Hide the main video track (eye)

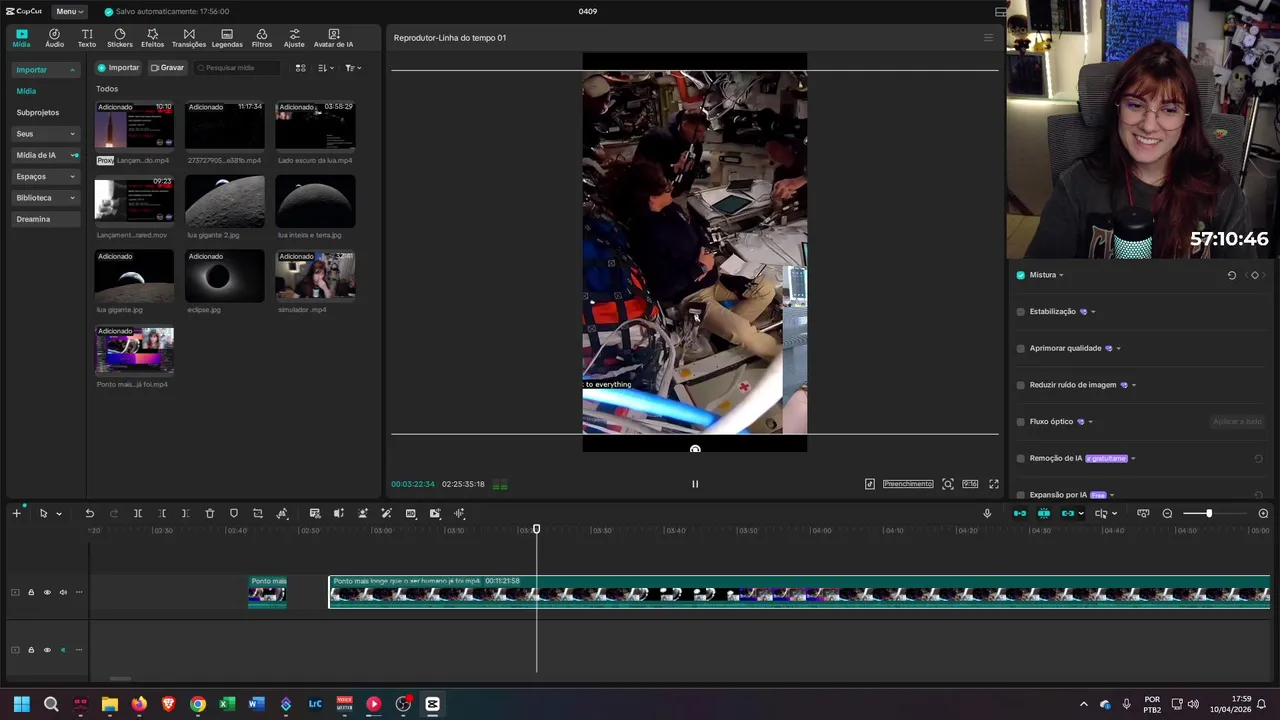click(47, 592)
